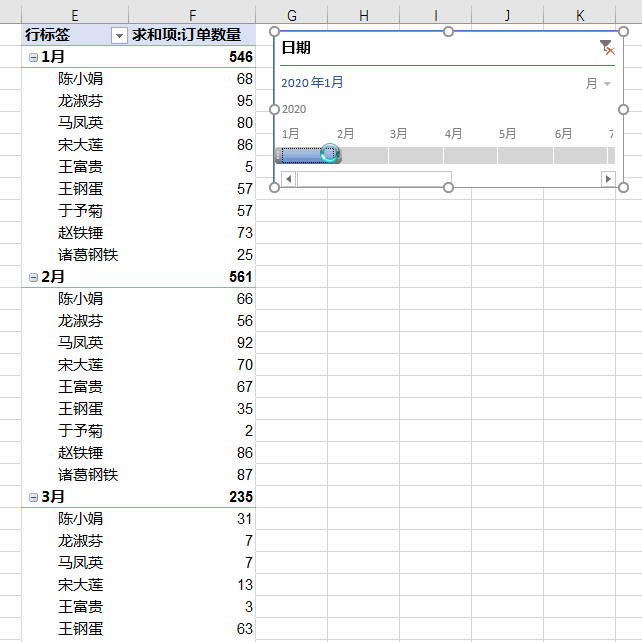
Task: Select the 4月 segment on timeline
Action: [x=470, y=155]
